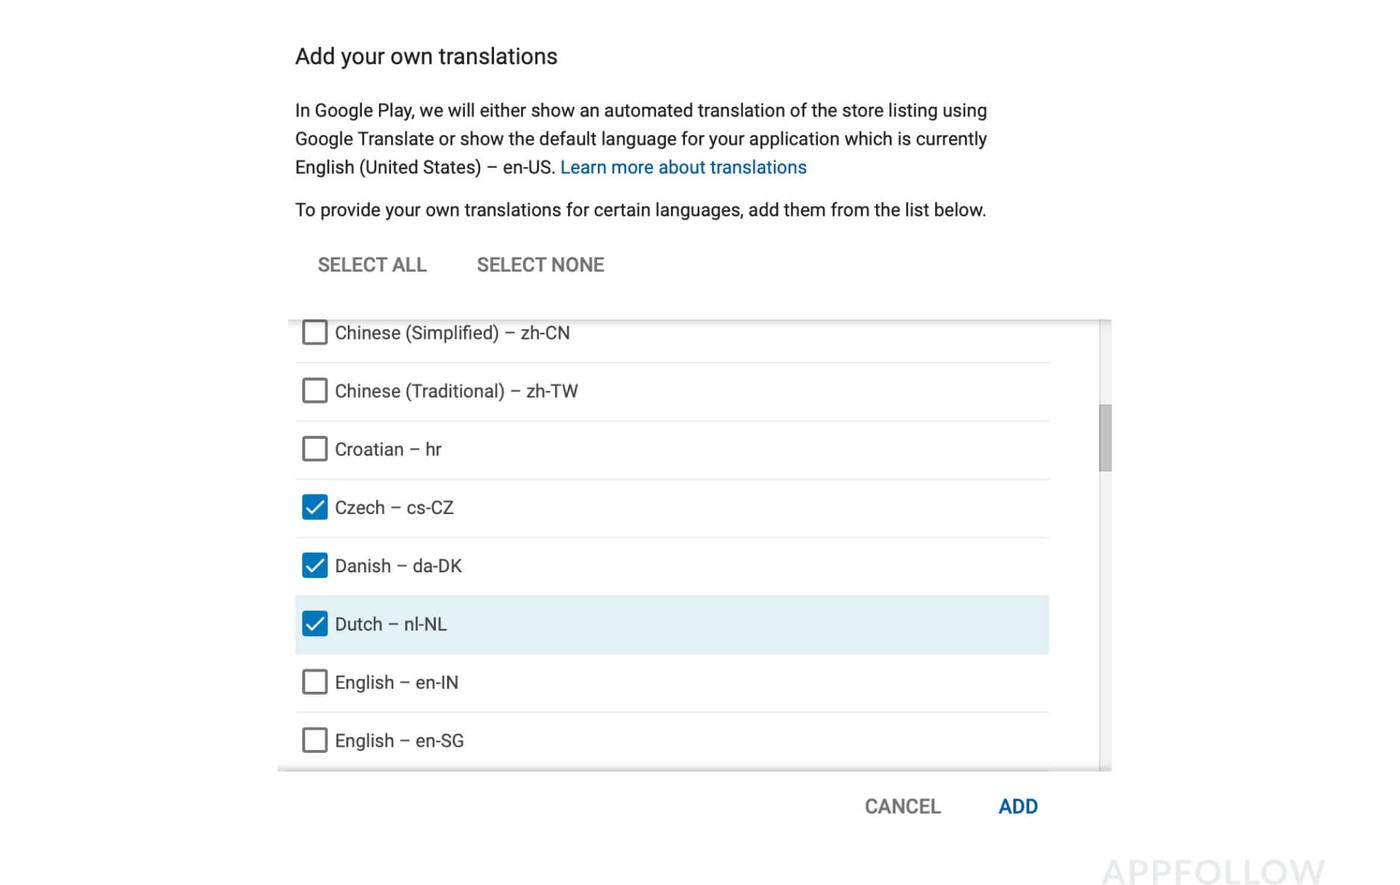The image size is (1400, 885).
Task: Enable the Croatian – hr checkbox
Action: click(x=314, y=449)
